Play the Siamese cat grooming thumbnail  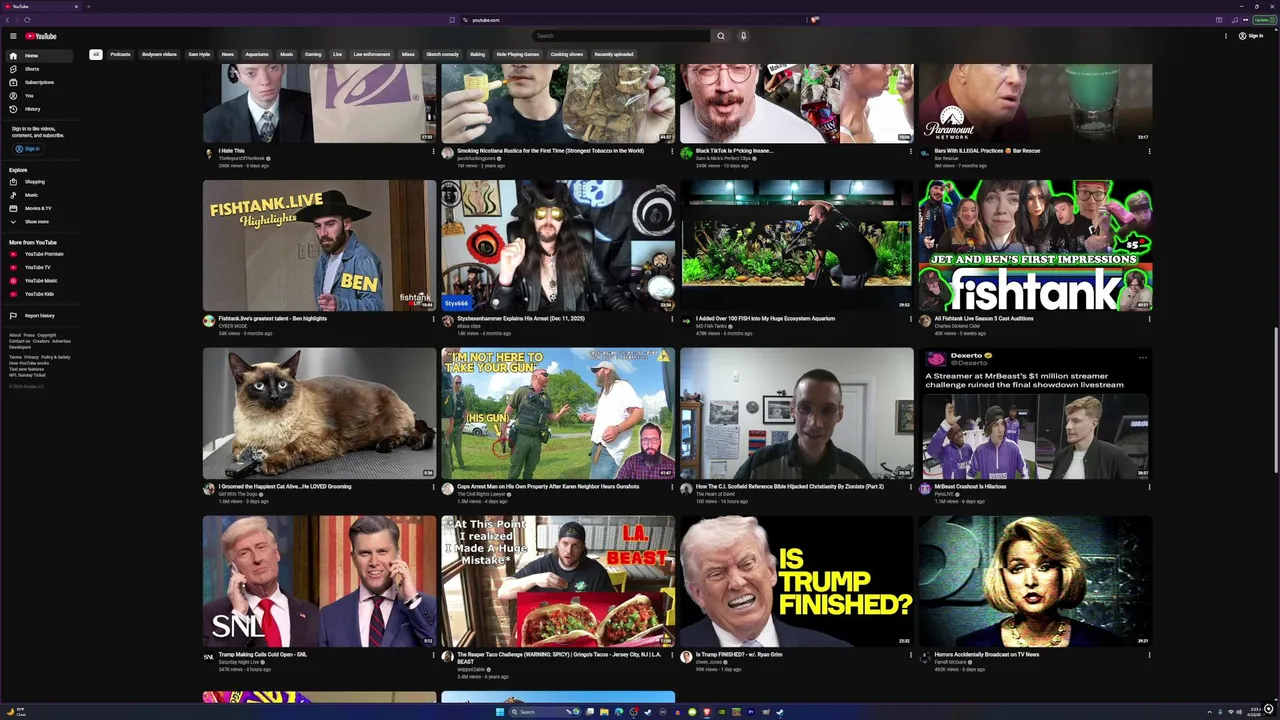[x=319, y=414]
